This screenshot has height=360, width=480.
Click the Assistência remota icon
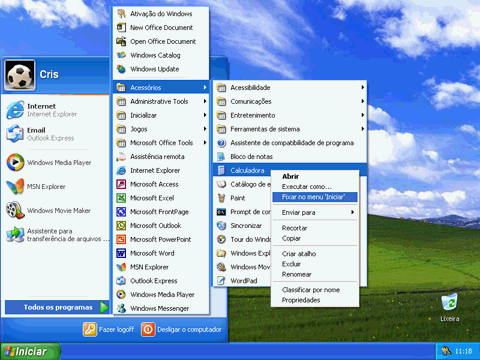tap(121, 157)
